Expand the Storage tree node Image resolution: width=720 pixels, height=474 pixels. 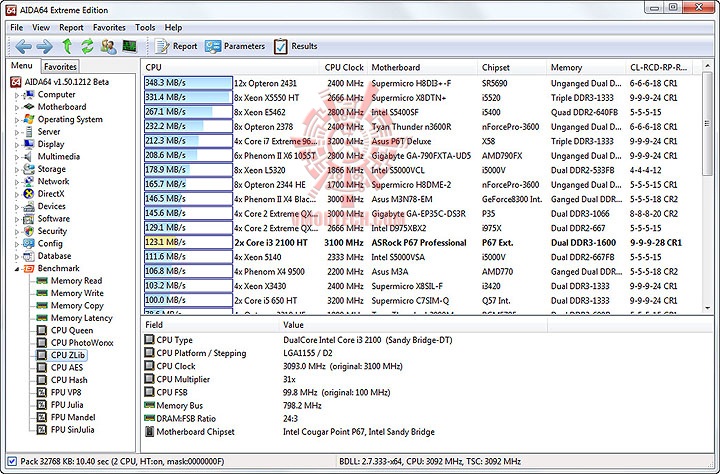[17, 169]
